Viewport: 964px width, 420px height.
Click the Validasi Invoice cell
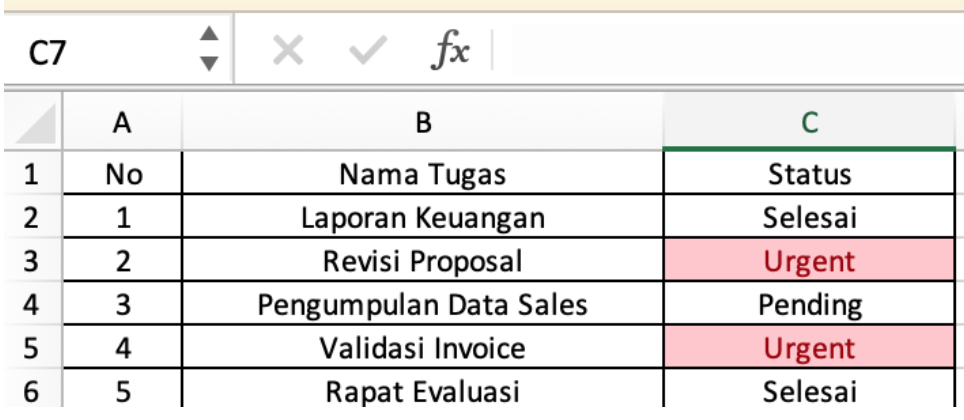[423, 349]
